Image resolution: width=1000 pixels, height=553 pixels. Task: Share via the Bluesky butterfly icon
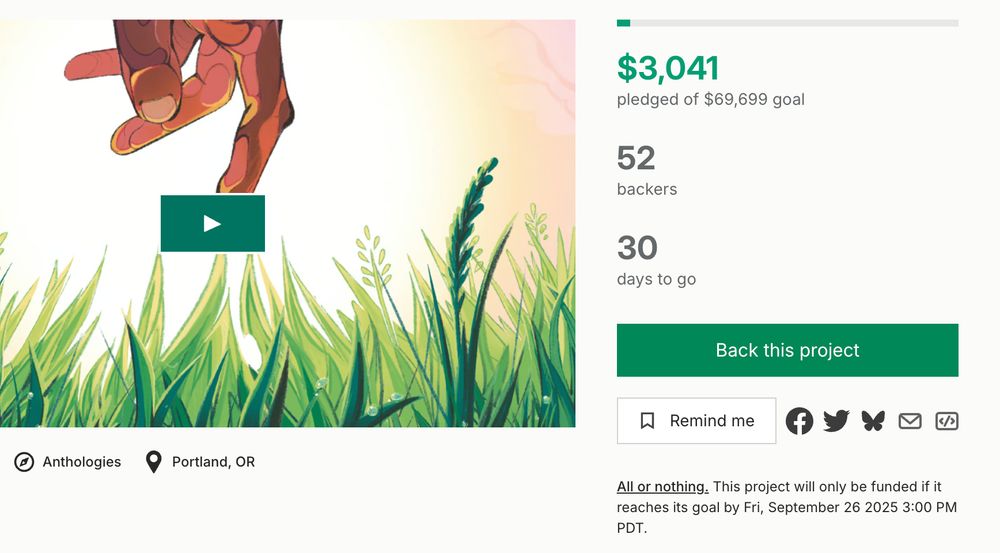click(x=873, y=421)
